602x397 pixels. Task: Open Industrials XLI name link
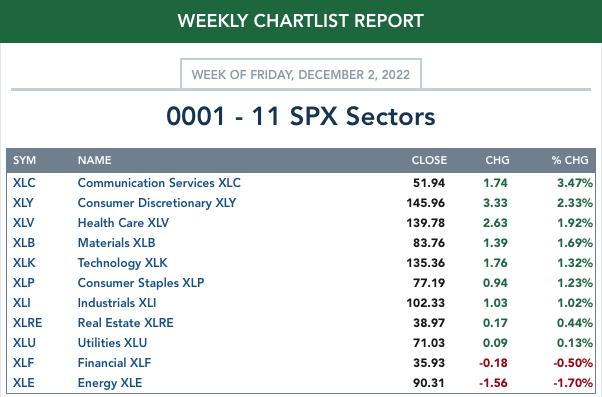pyautogui.click(x=117, y=303)
